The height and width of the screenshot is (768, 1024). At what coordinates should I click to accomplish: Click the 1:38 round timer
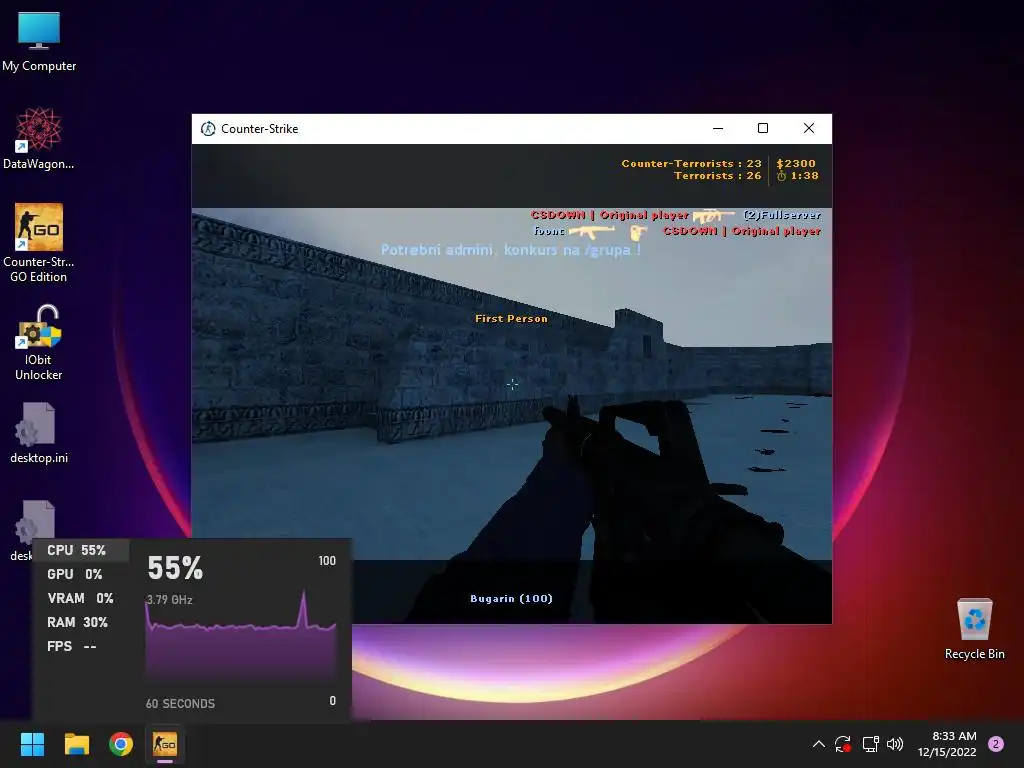coord(797,176)
